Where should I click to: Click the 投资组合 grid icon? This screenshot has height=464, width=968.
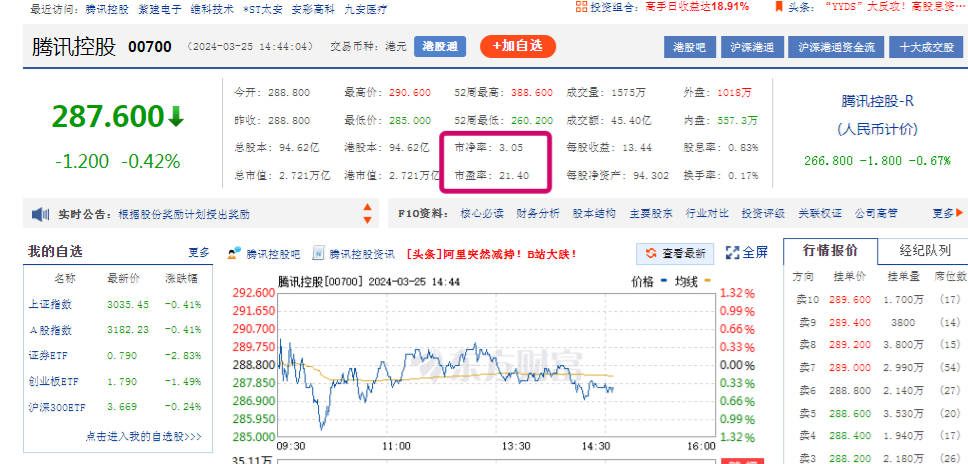[x=581, y=7]
